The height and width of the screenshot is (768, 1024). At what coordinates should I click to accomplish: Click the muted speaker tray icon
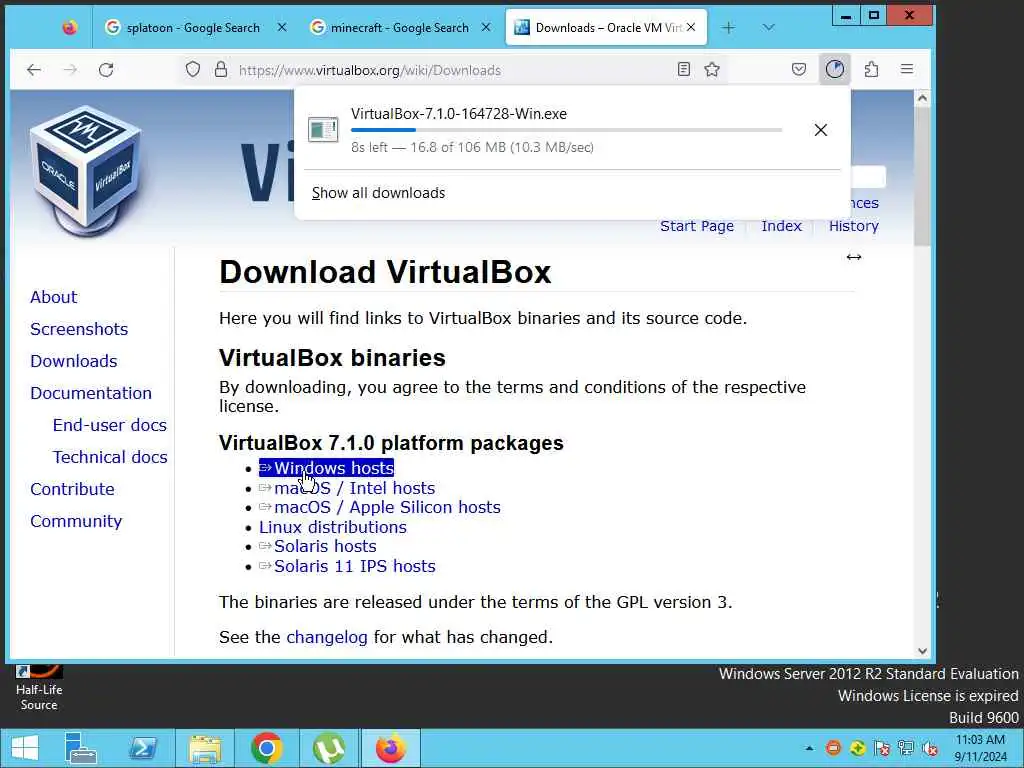[930, 748]
